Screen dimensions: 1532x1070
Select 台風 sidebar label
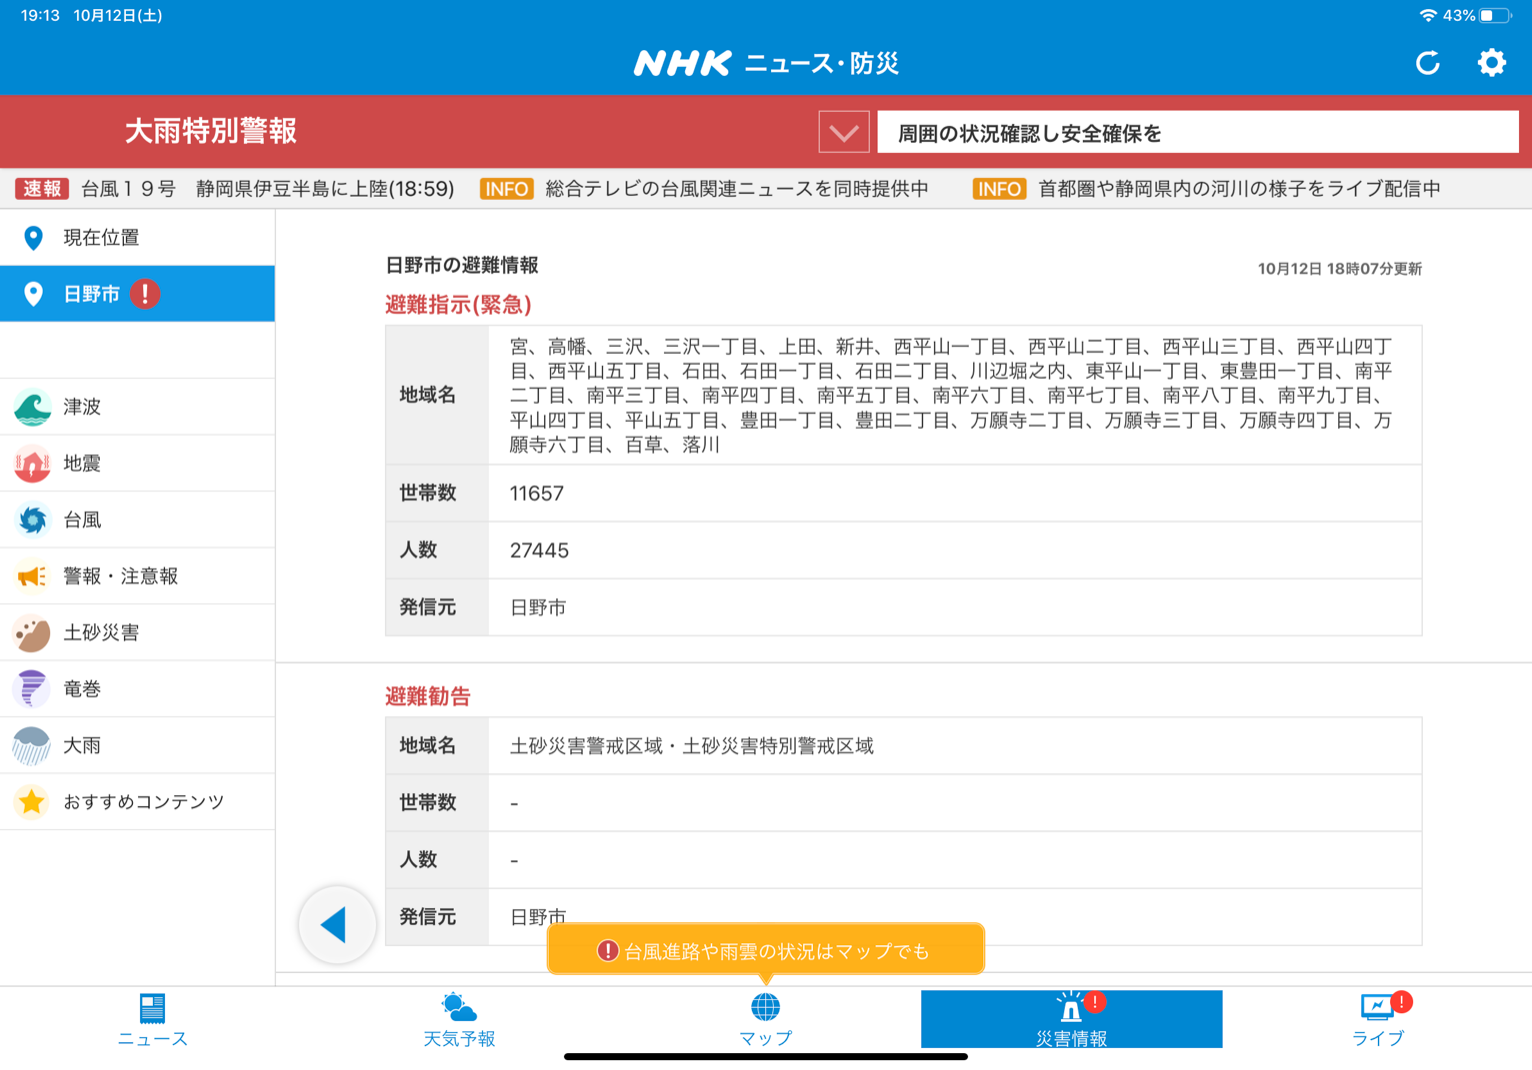[82, 520]
